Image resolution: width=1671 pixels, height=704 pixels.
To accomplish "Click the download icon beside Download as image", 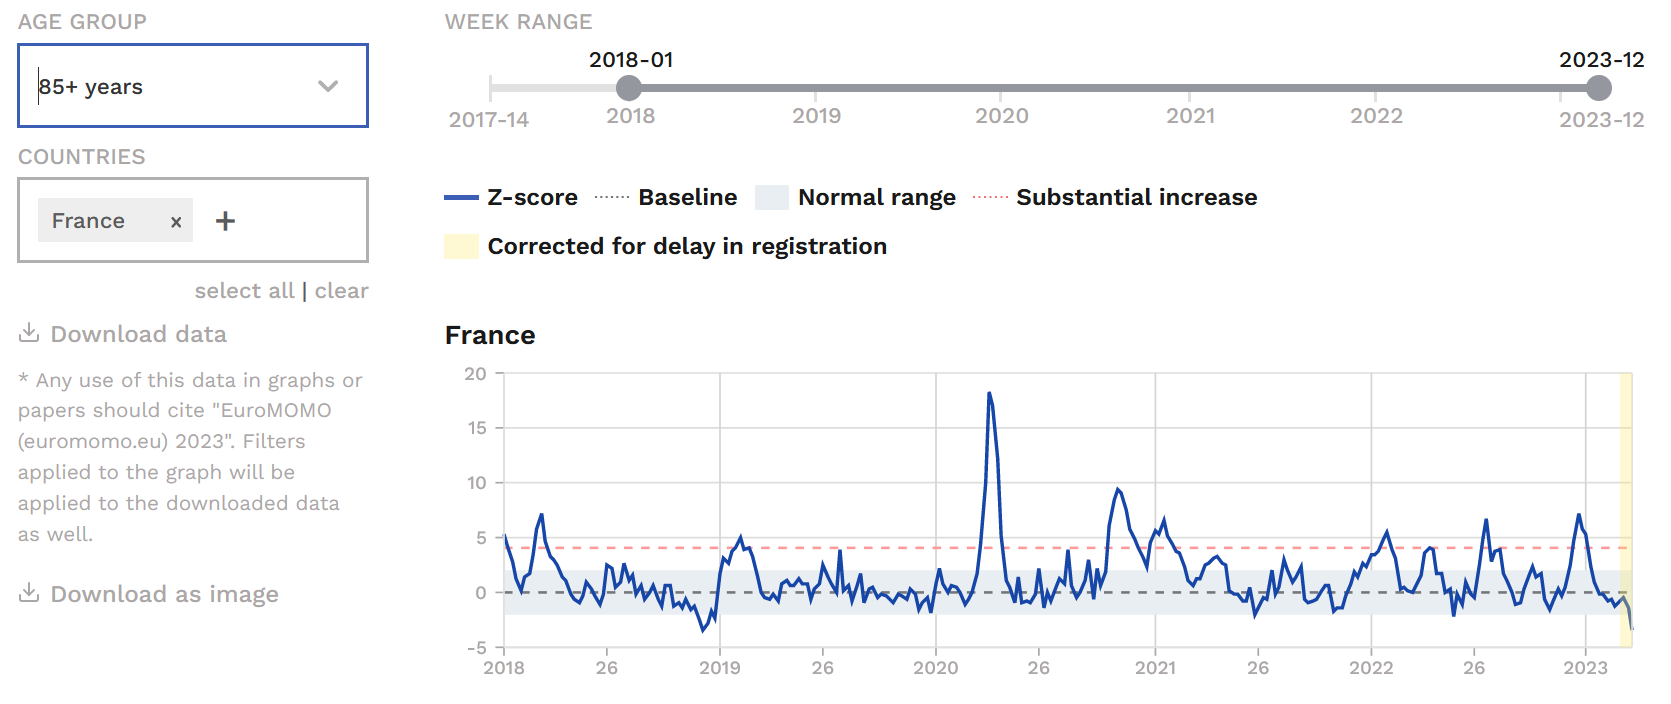I will coord(29,593).
